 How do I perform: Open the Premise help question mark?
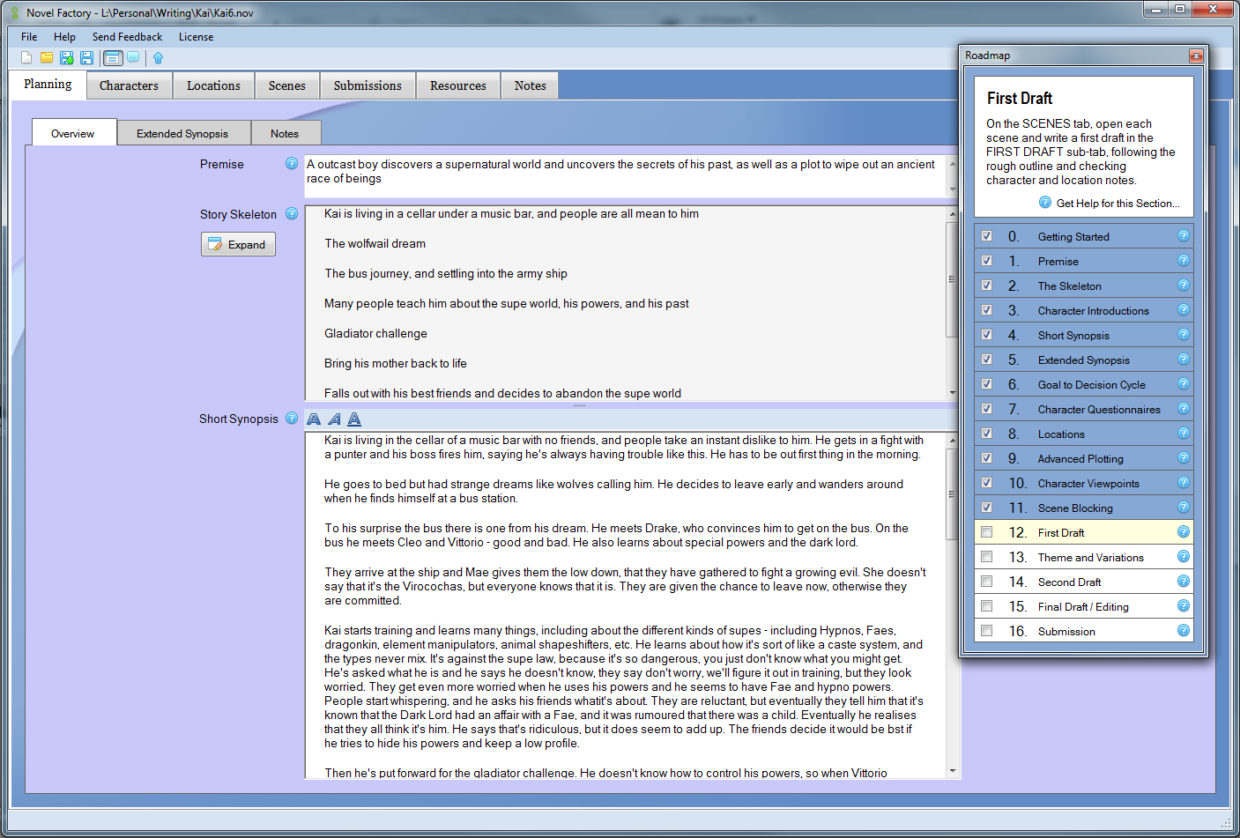point(290,164)
